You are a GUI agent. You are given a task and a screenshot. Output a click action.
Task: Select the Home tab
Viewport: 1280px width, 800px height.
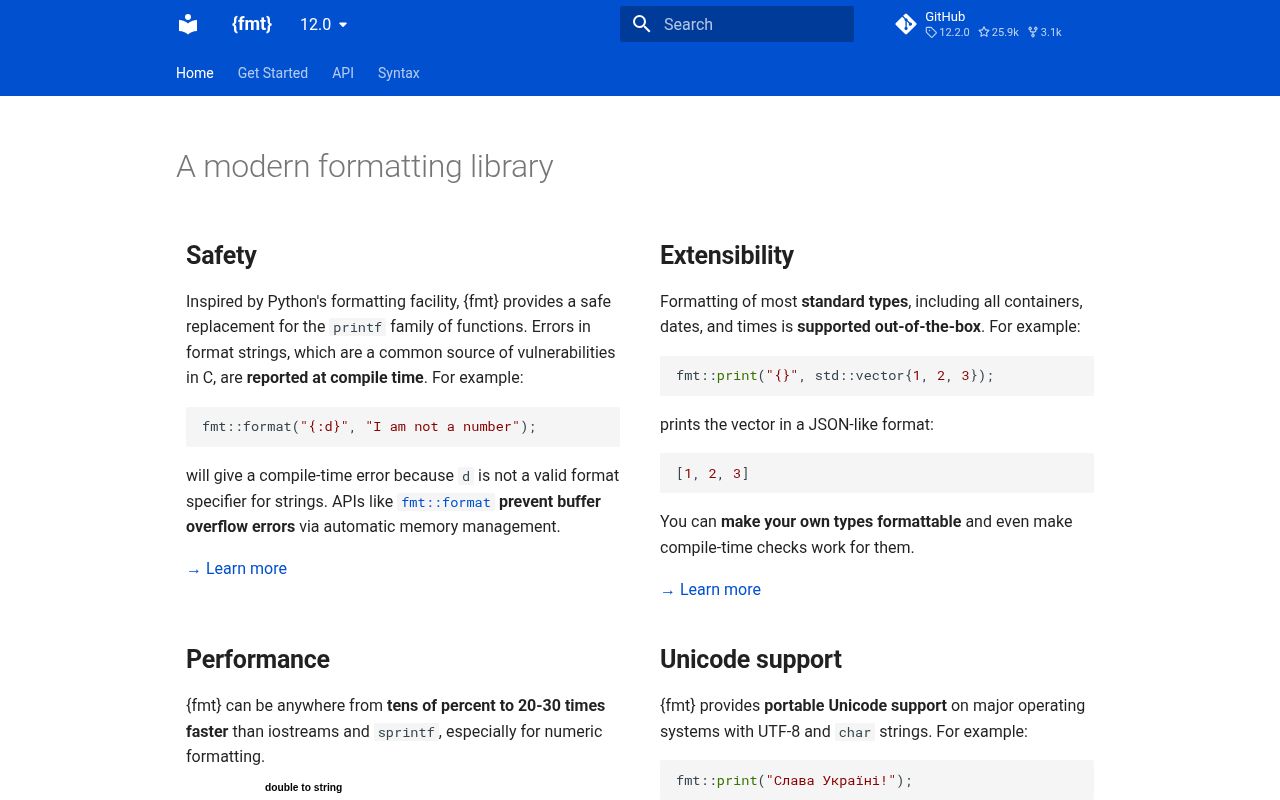[x=195, y=73]
